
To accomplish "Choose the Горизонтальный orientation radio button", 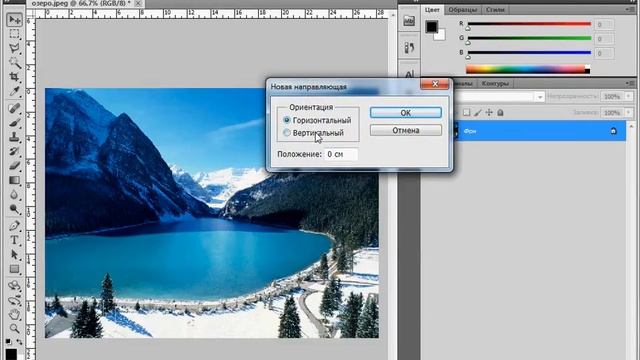I will pos(287,120).
